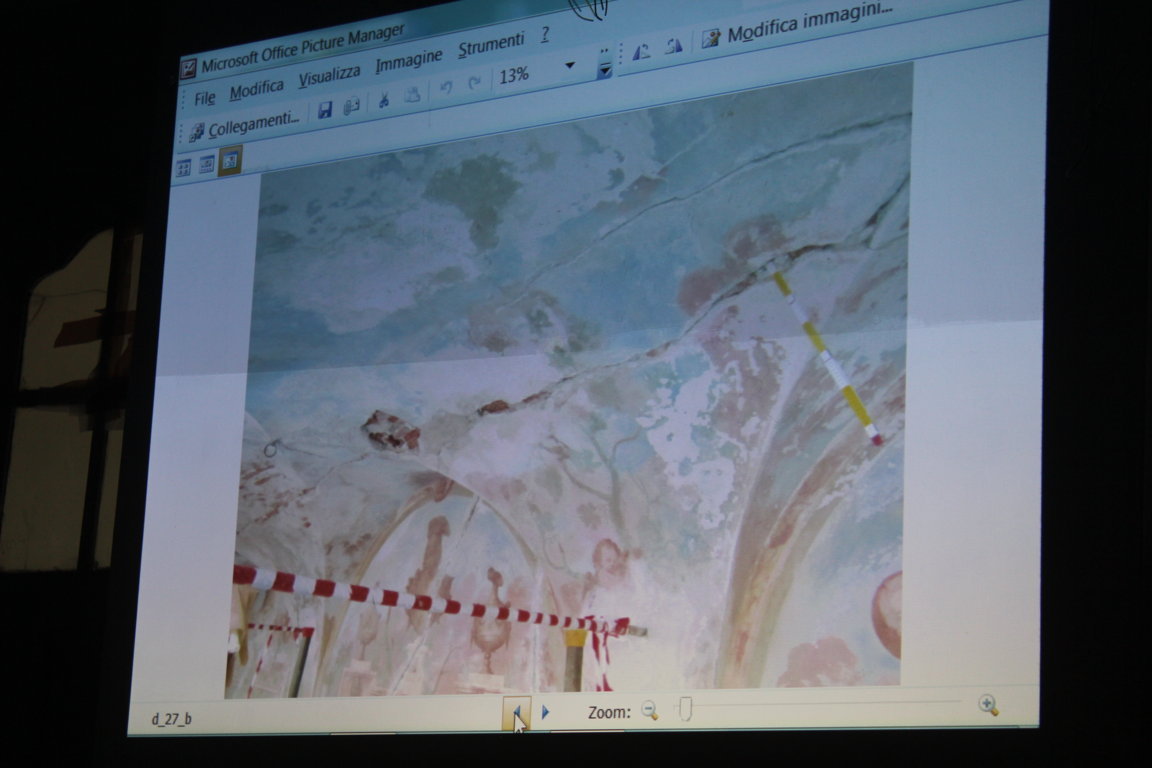The image size is (1152, 768).
Task: Click the zoom out magnifier icon
Action: tap(649, 710)
